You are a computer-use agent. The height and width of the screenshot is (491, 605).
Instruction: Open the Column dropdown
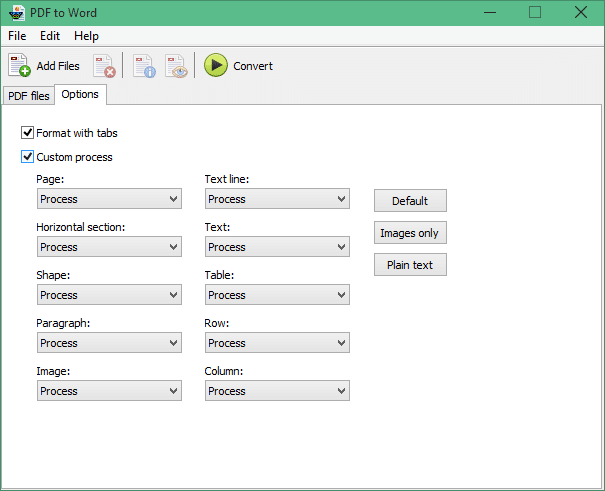(277, 391)
